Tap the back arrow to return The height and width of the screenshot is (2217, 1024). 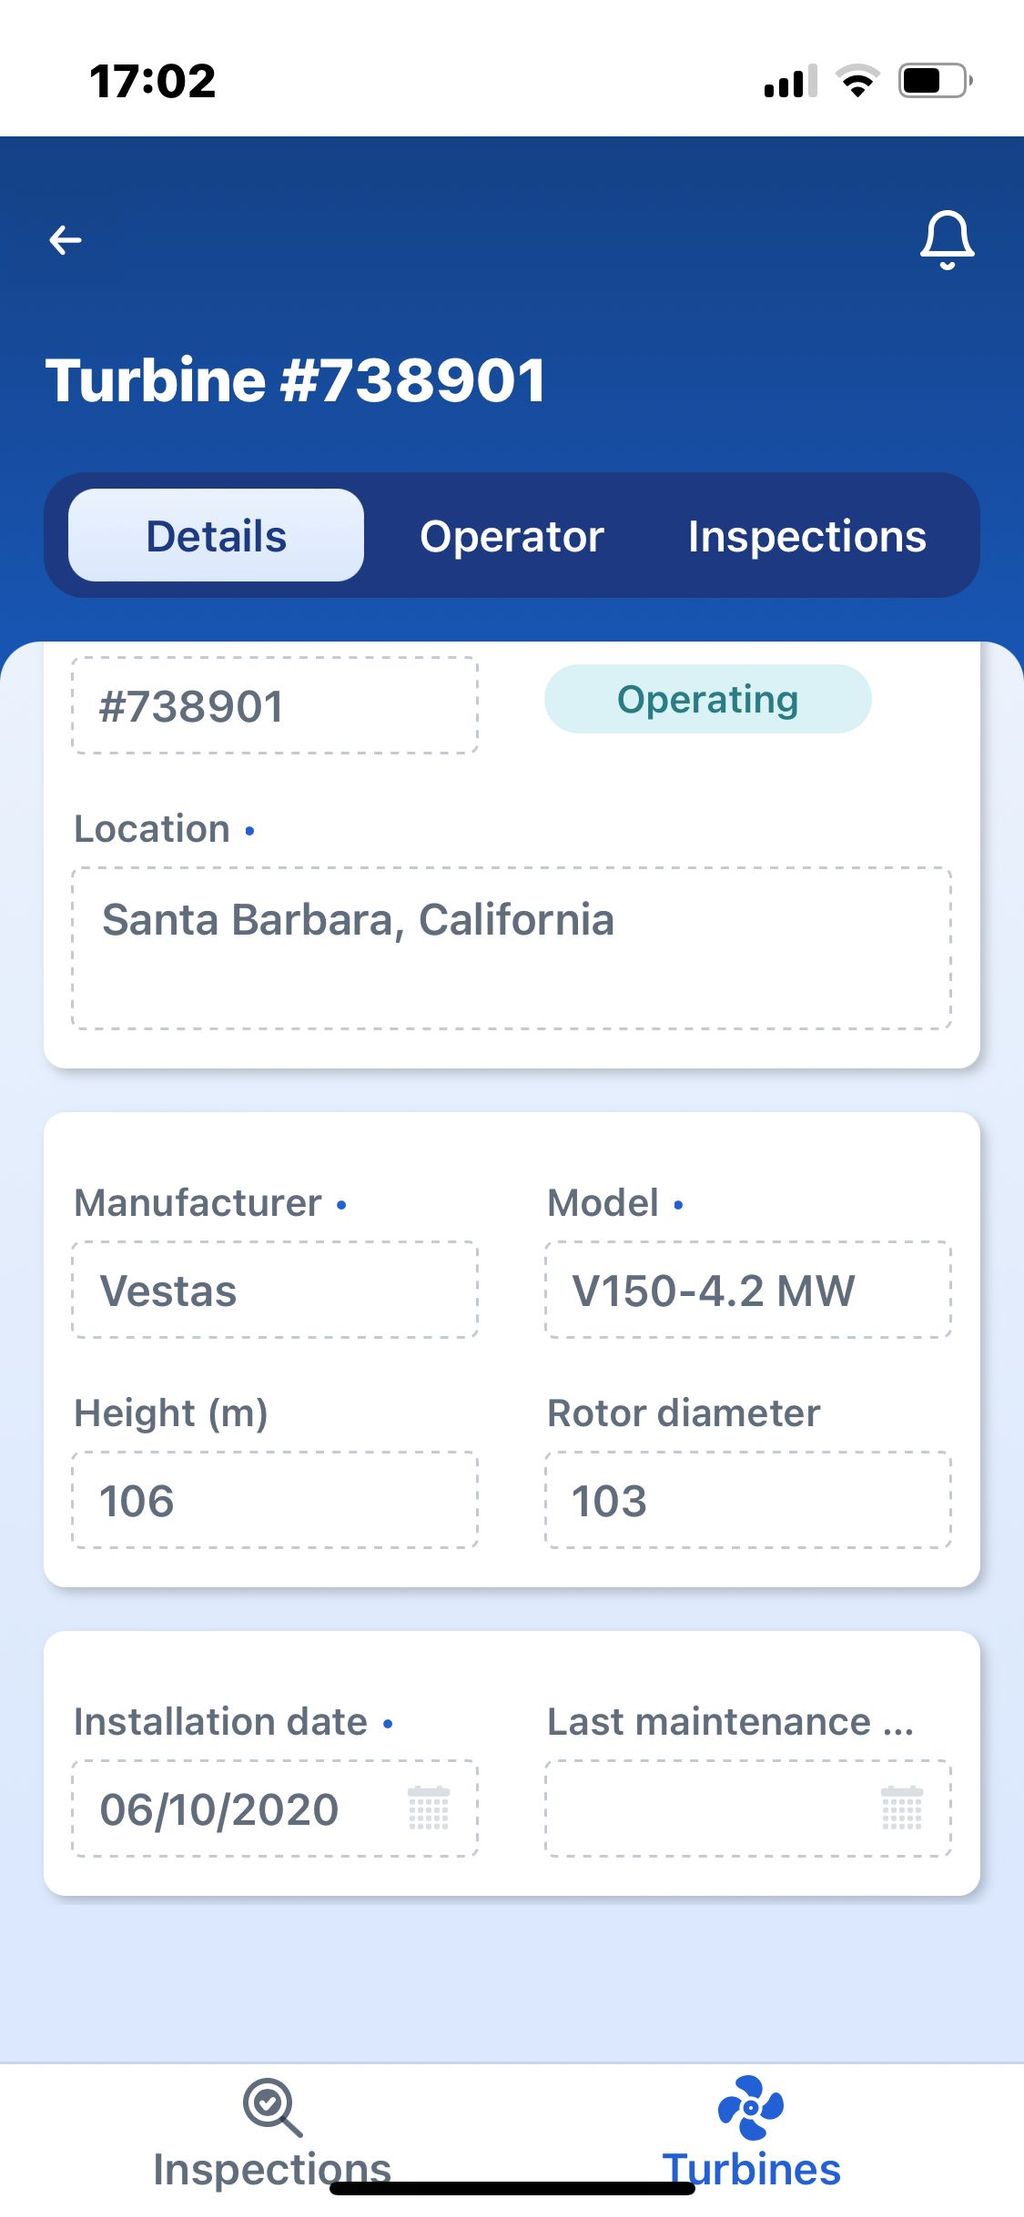[65, 239]
